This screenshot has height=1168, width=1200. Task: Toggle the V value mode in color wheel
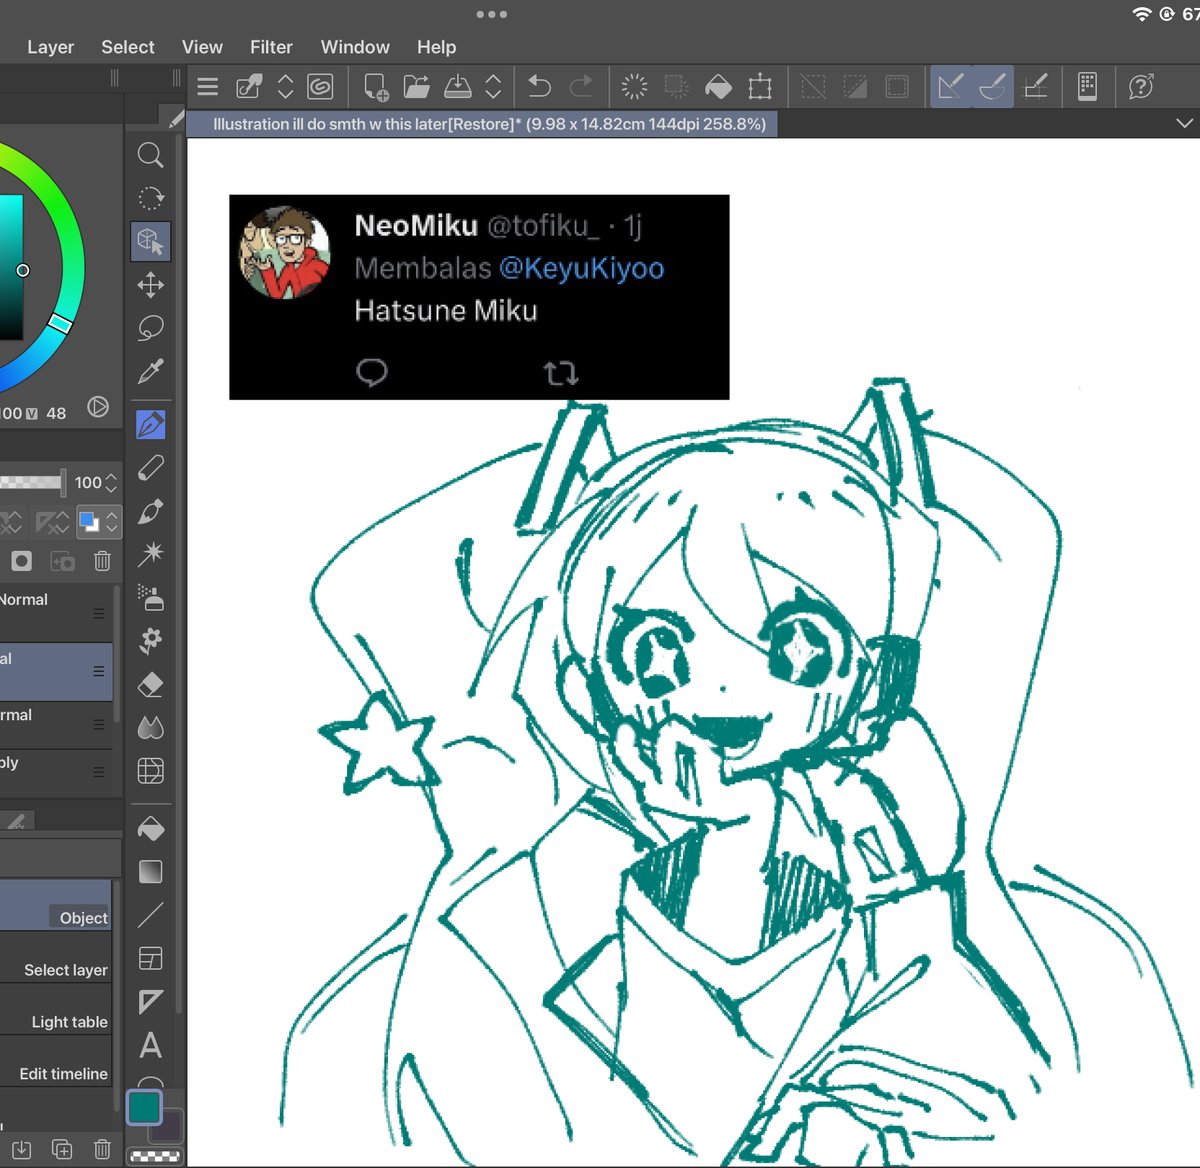[32, 414]
